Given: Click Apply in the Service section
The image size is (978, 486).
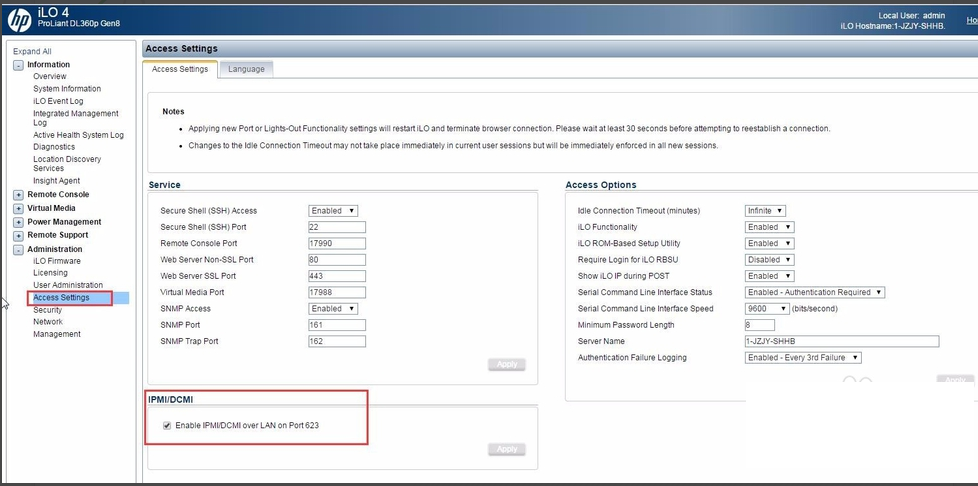Looking at the screenshot, I should 506,364.
